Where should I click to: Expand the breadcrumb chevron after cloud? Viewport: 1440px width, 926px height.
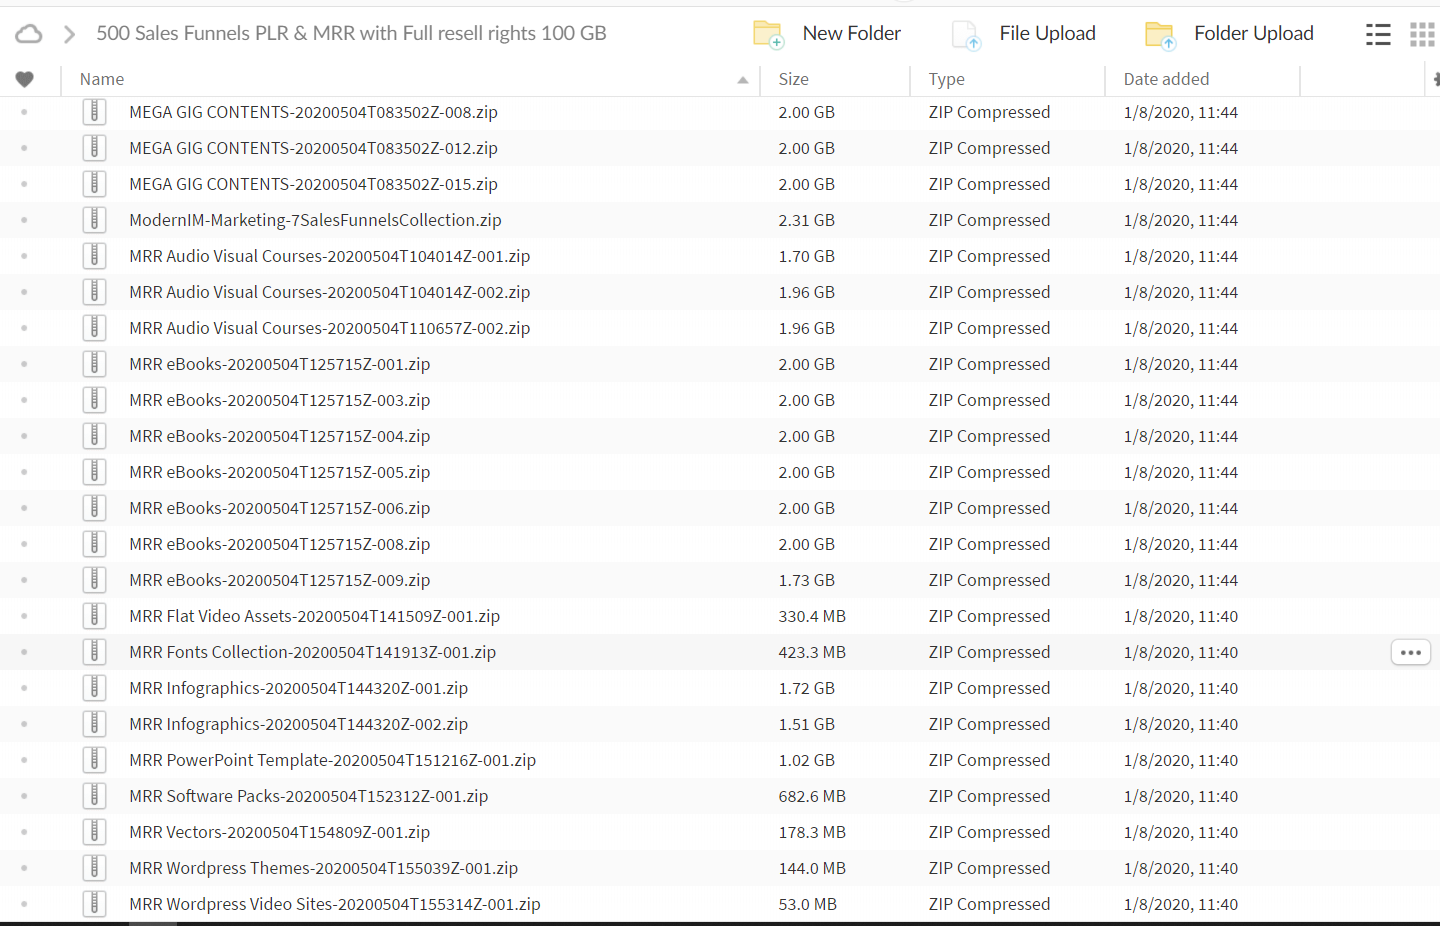(69, 34)
